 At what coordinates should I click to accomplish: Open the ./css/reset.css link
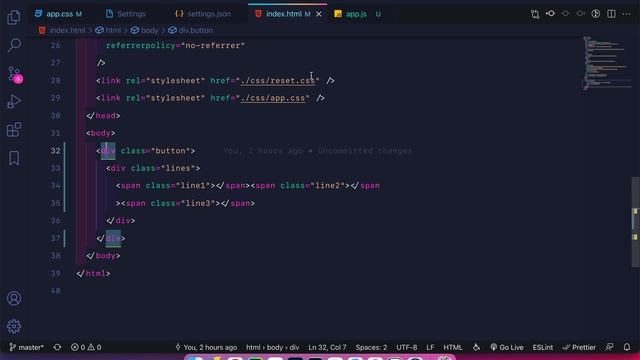click(278, 81)
